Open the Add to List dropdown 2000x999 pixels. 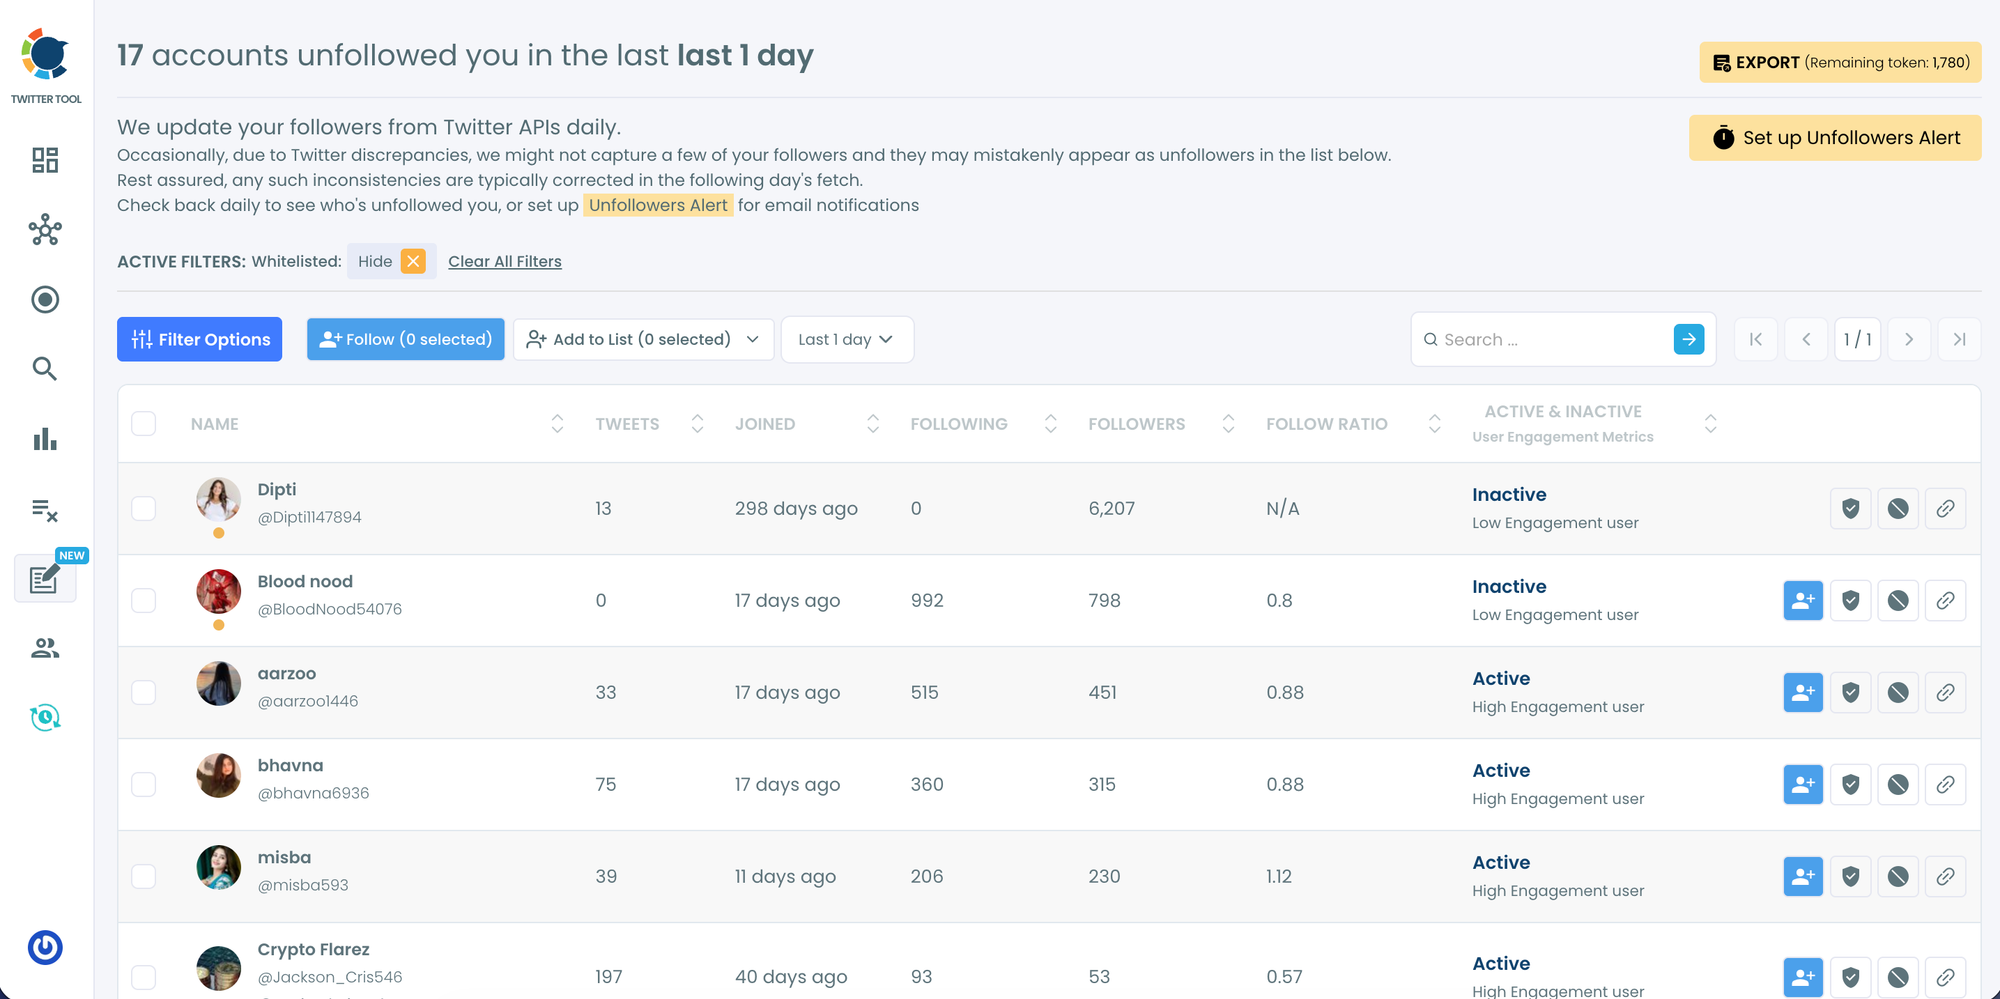coord(643,340)
